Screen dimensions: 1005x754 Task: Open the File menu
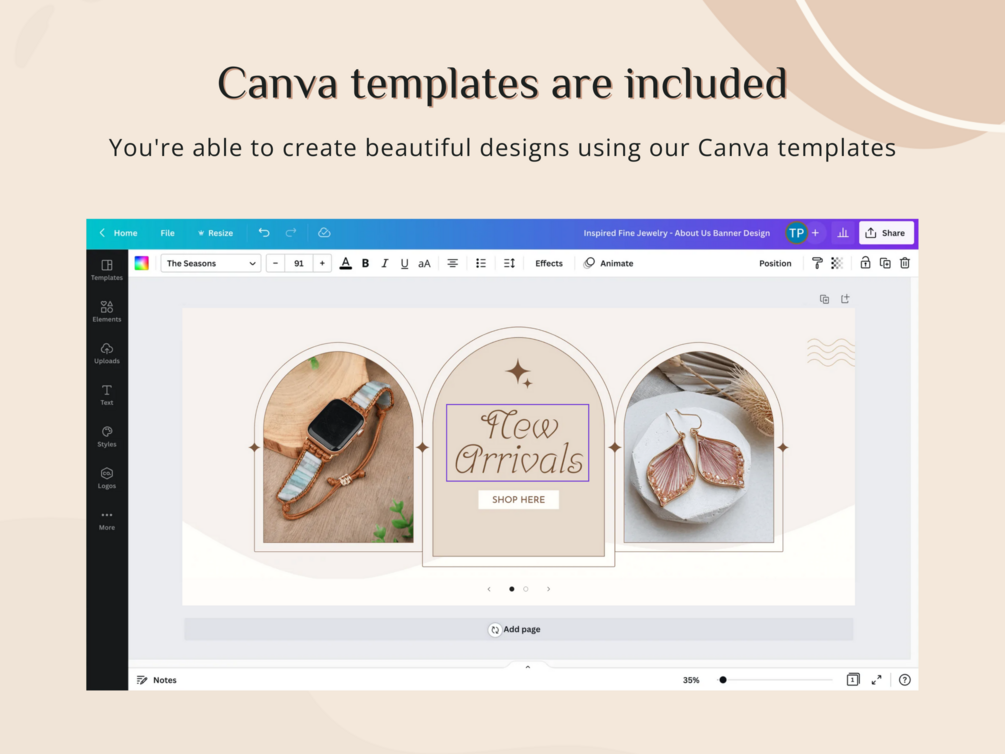(167, 233)
